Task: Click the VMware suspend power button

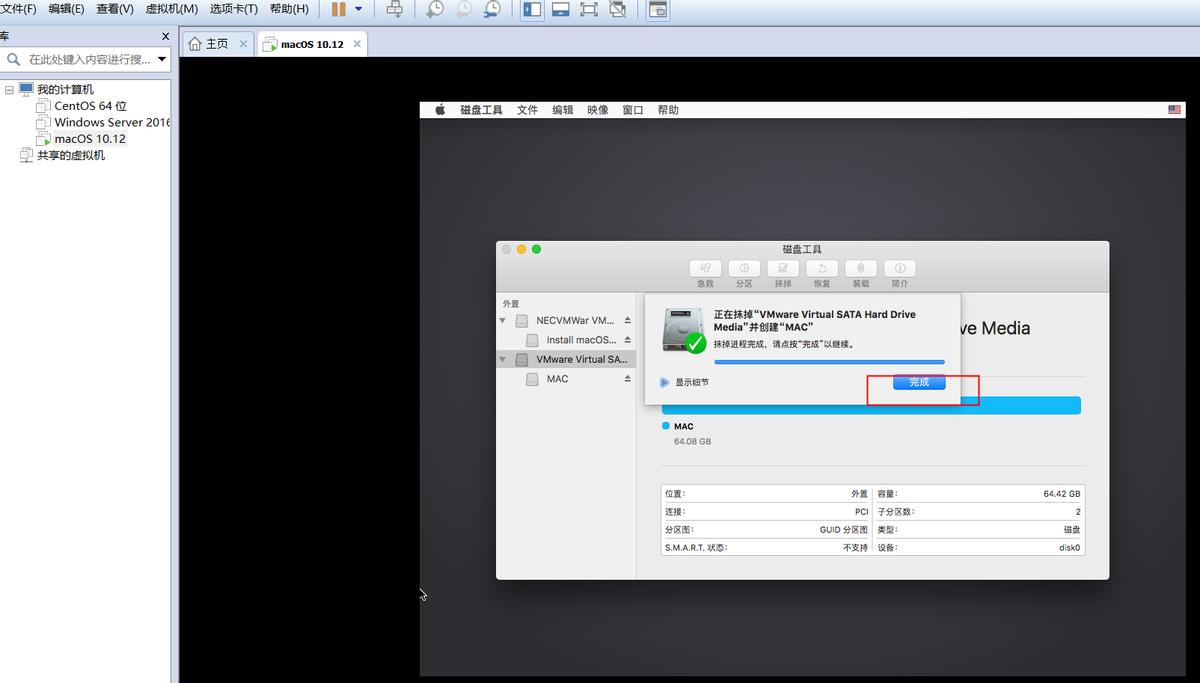Action: coord(339,9)
